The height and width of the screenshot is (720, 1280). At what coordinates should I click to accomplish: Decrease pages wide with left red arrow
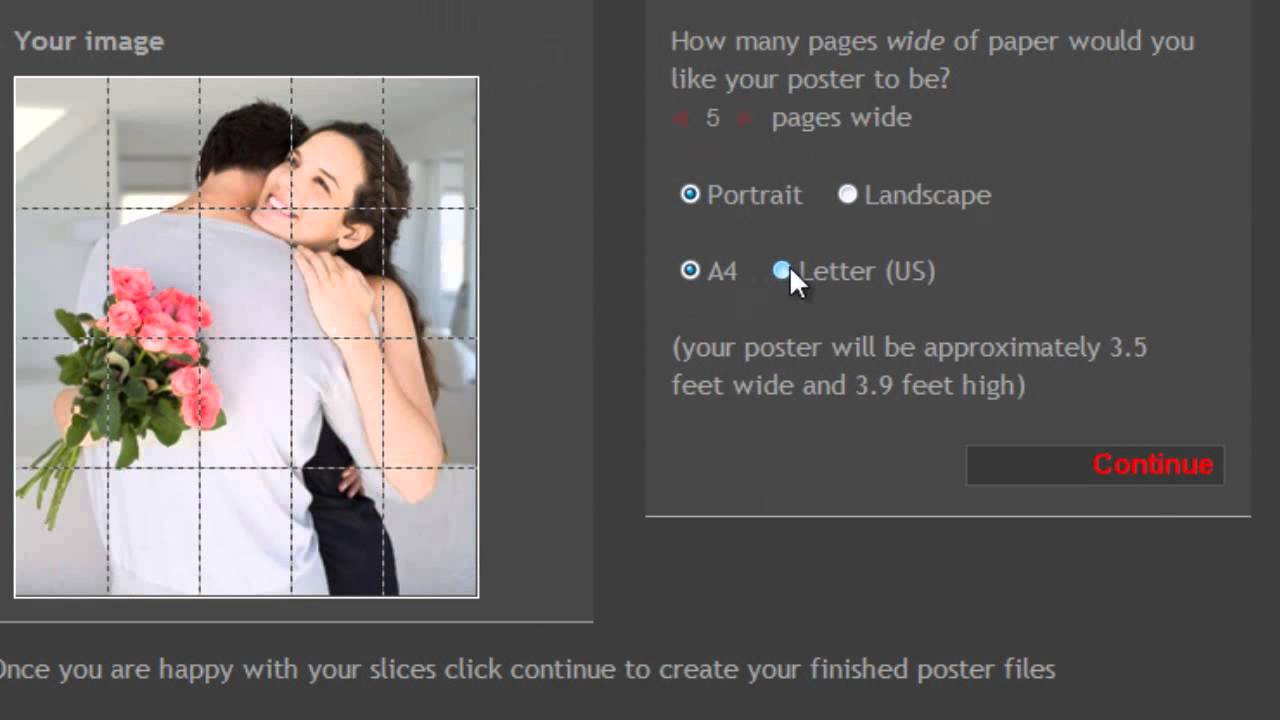point(682,119)
